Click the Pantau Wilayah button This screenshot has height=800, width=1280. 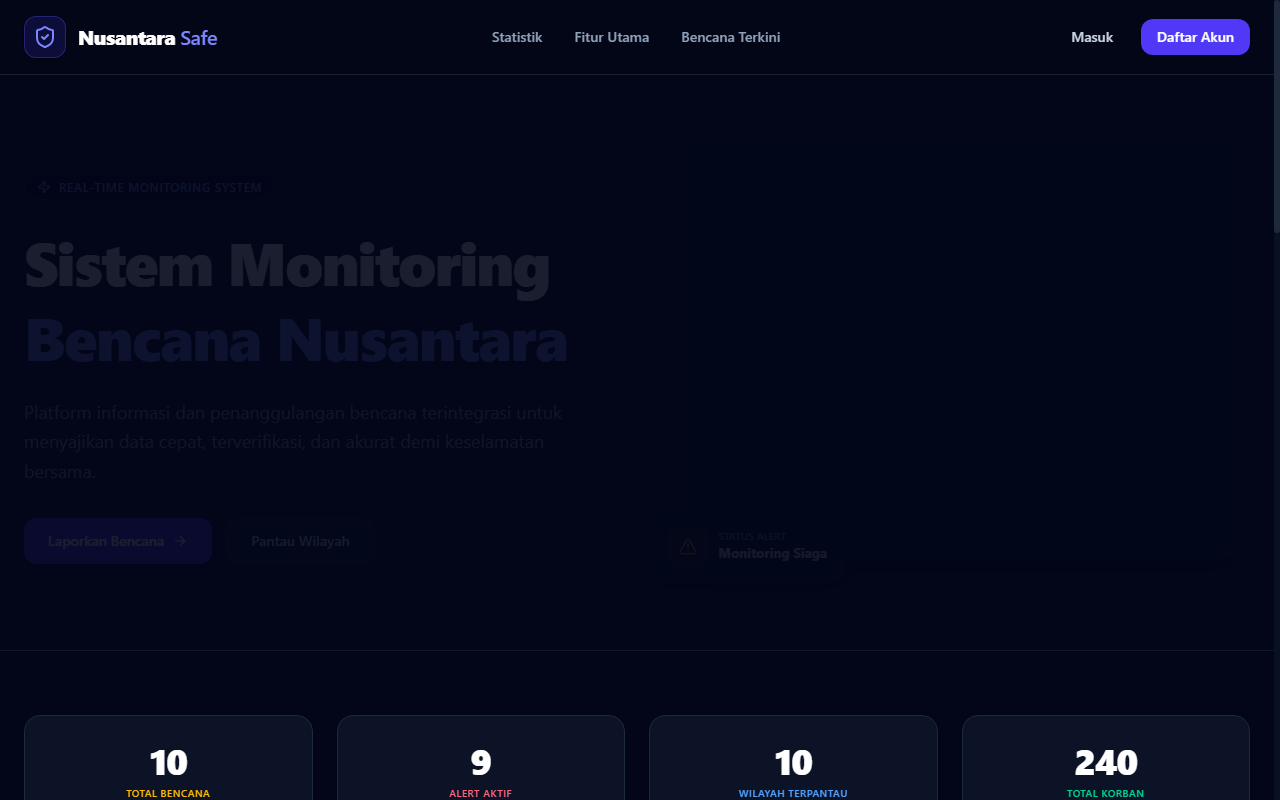(x=300, y=541)
